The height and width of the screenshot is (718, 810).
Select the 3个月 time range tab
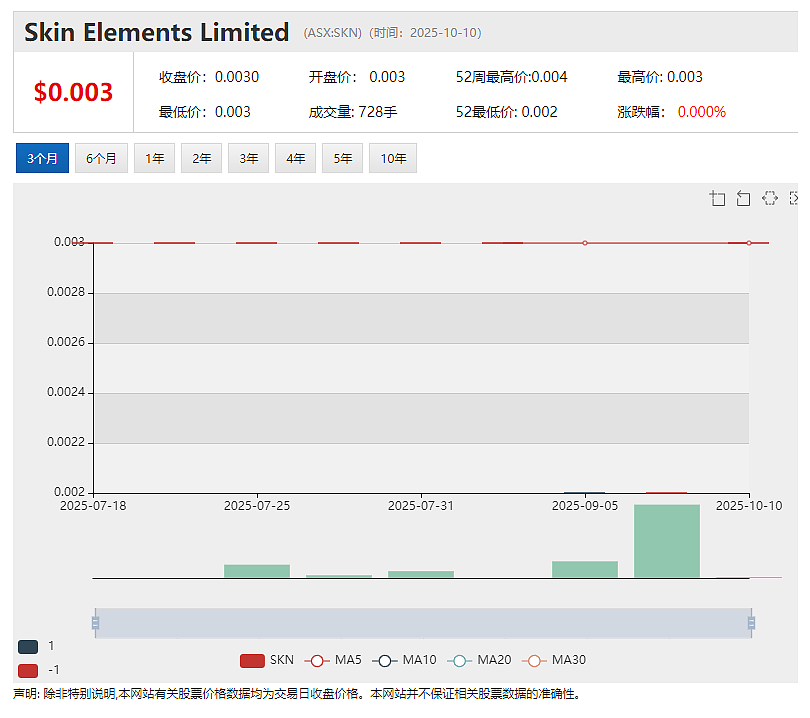(x=42, y=158)
